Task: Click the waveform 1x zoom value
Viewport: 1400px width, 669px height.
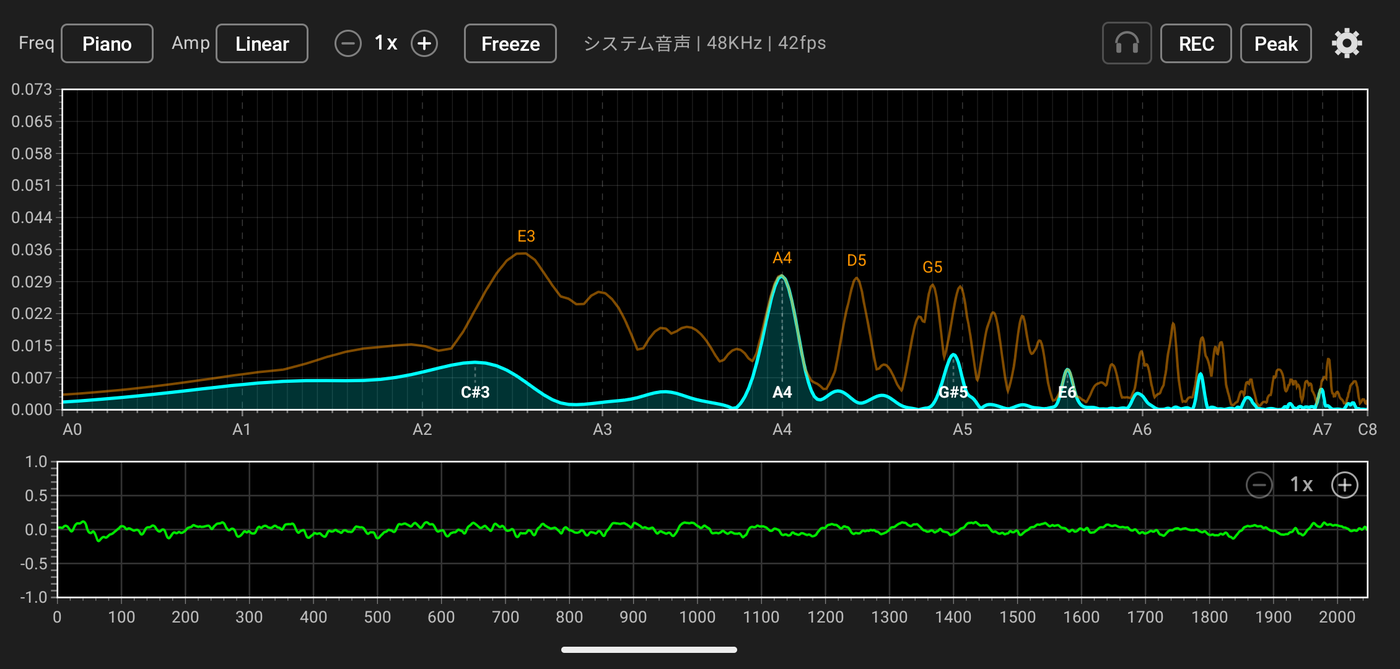Action: [1301, 485]
